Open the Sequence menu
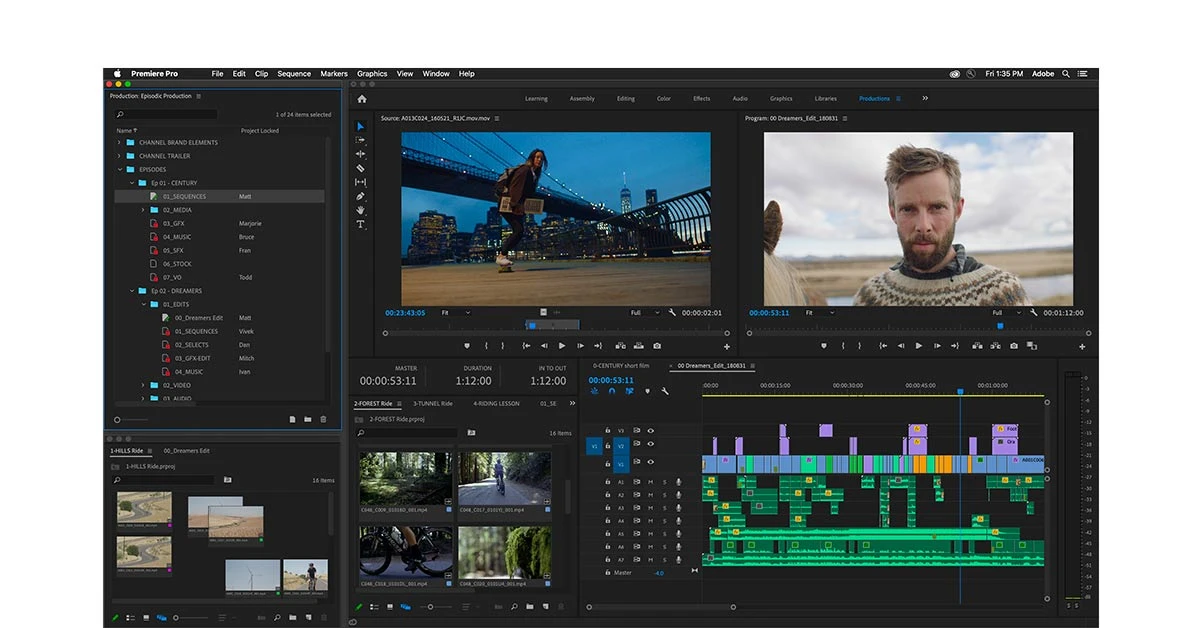1200x628 pixels. 293,73
